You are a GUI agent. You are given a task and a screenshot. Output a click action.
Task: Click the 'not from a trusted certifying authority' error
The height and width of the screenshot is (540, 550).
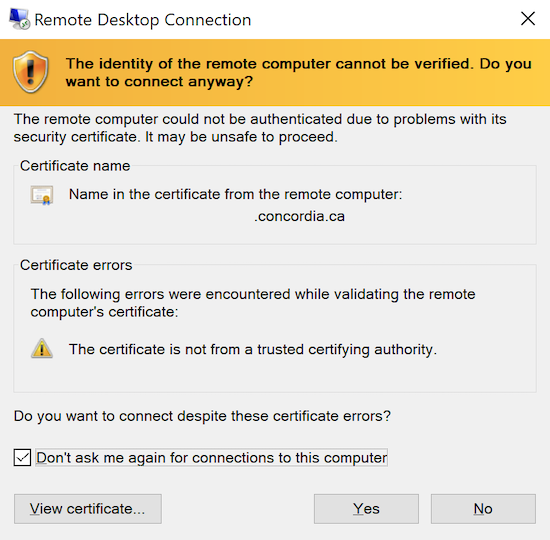tap(253, 349)
